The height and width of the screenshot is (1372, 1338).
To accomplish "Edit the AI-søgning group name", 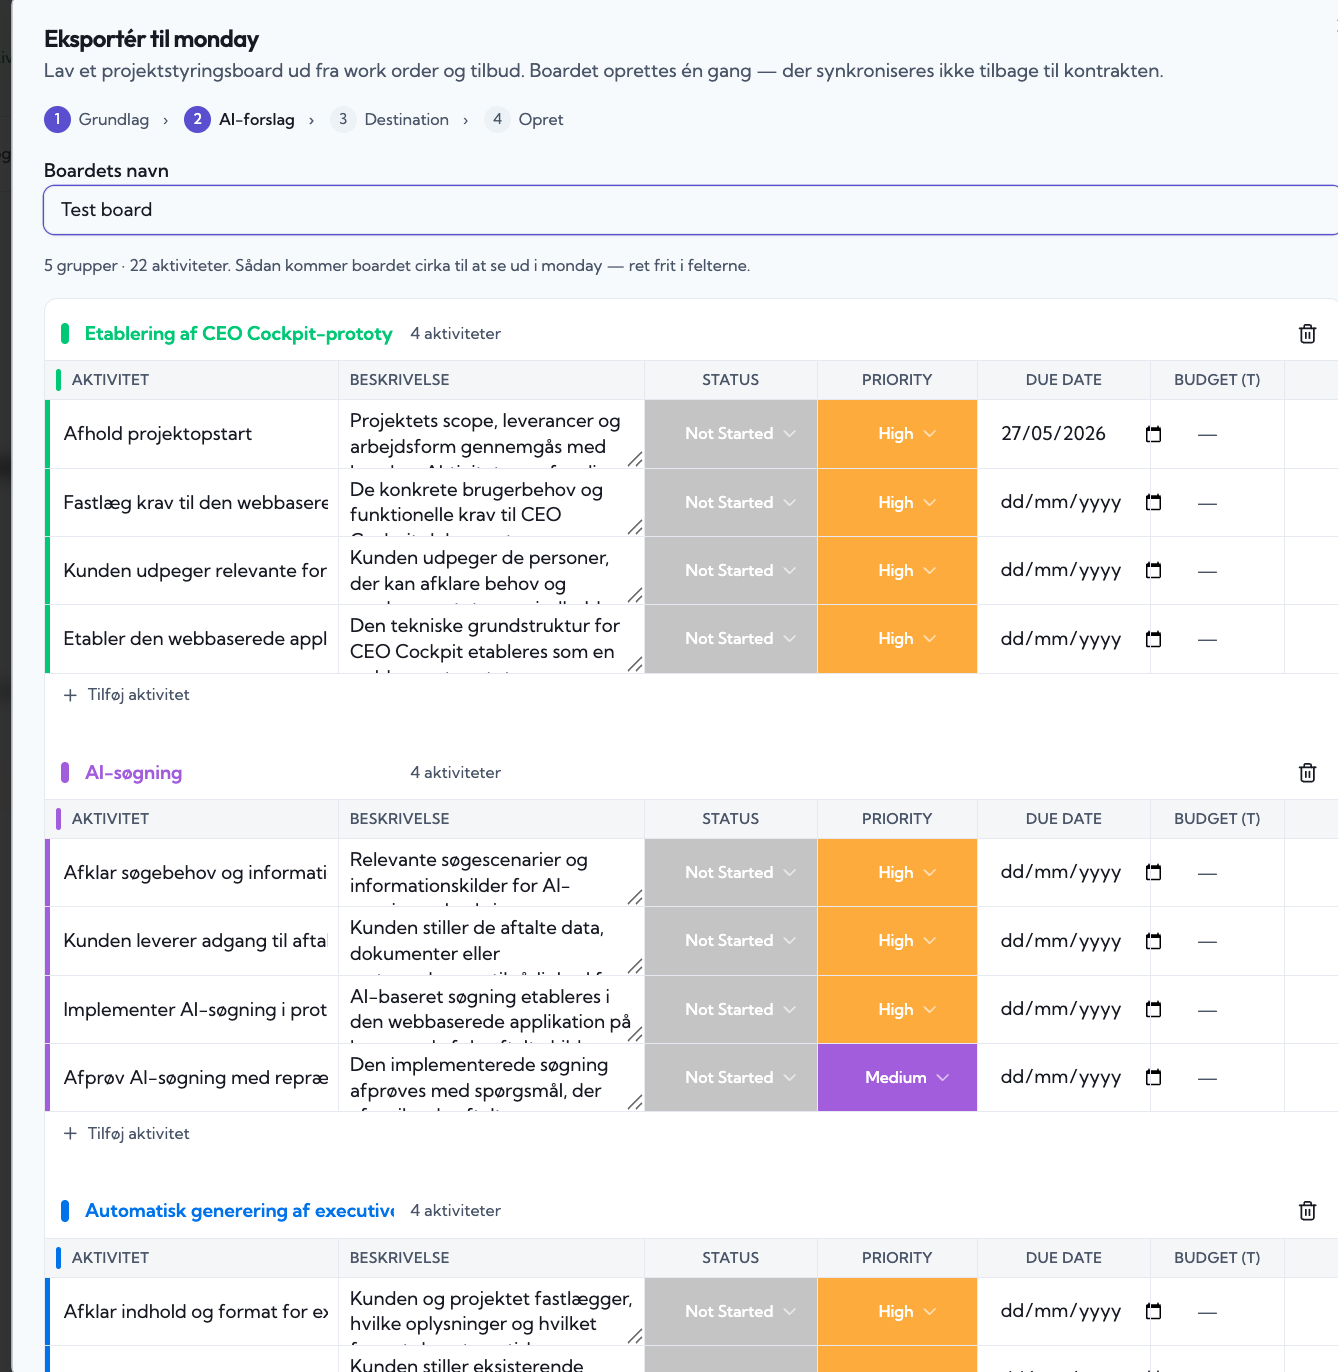I will [x=238, y=773].
